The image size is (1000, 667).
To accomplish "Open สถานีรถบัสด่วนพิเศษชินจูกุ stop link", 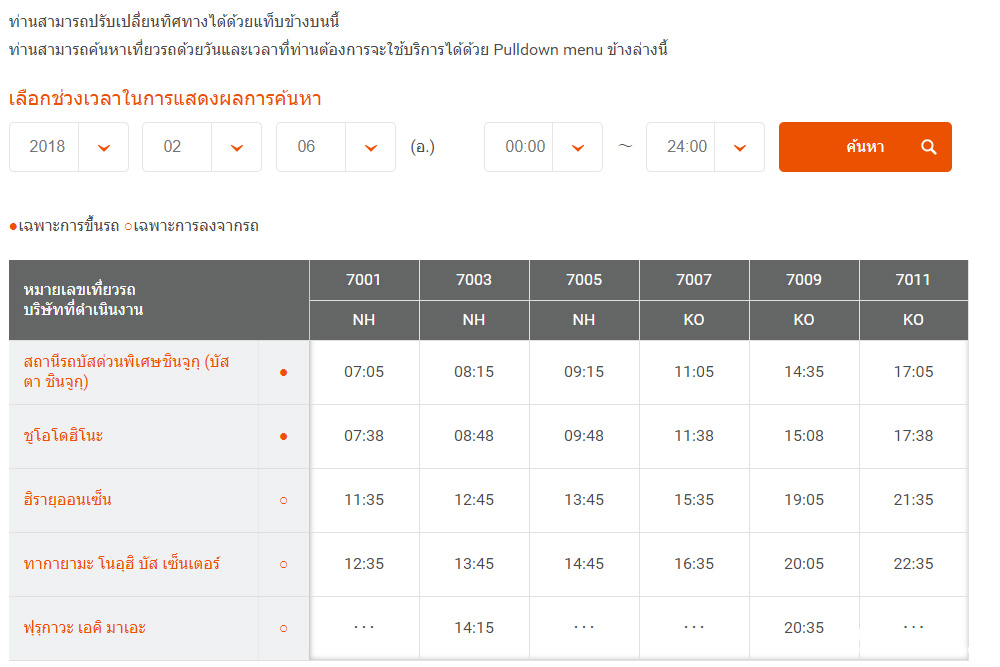I will (x=126, y=371).
